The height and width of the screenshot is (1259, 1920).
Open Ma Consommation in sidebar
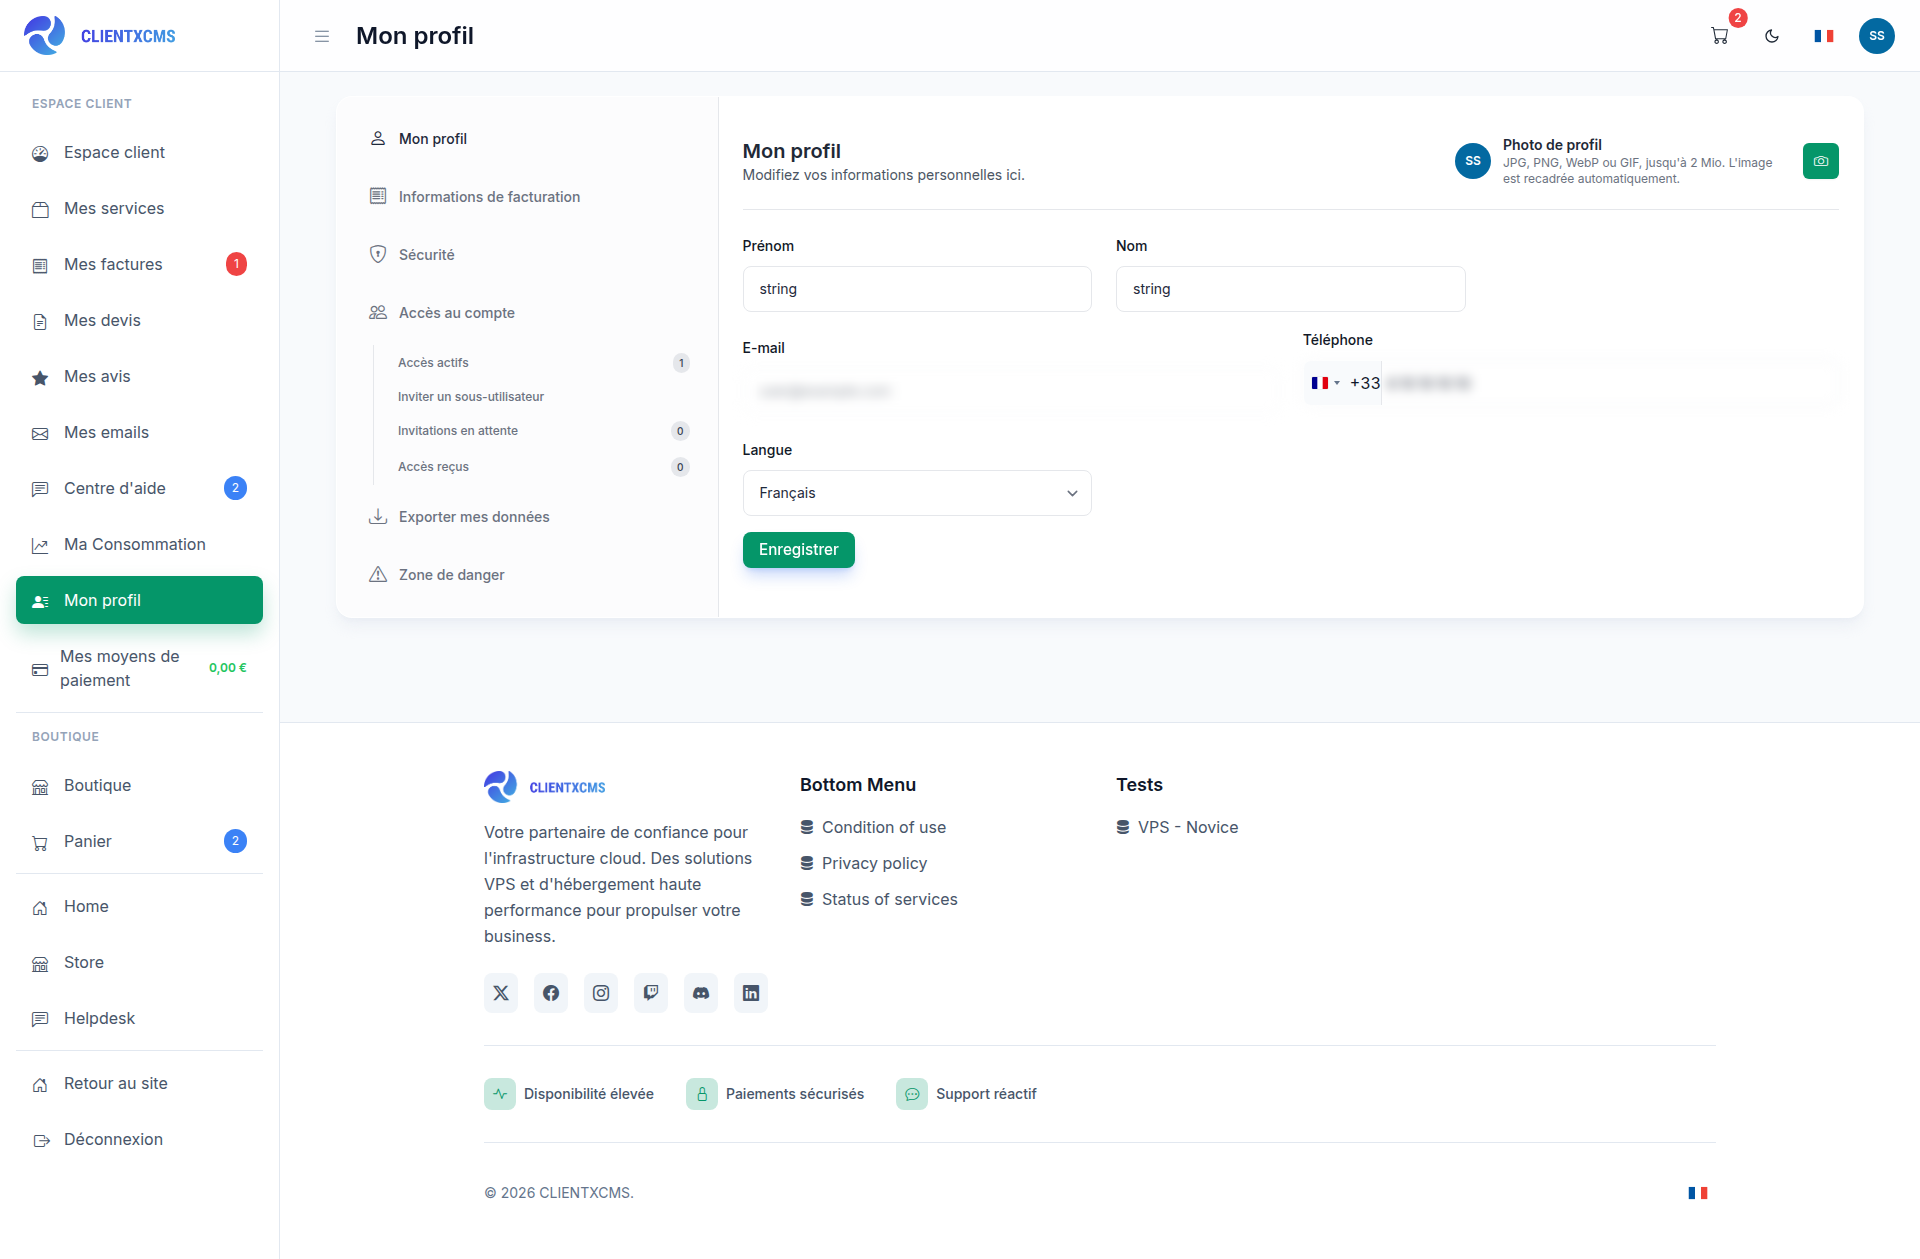(139, 545)
